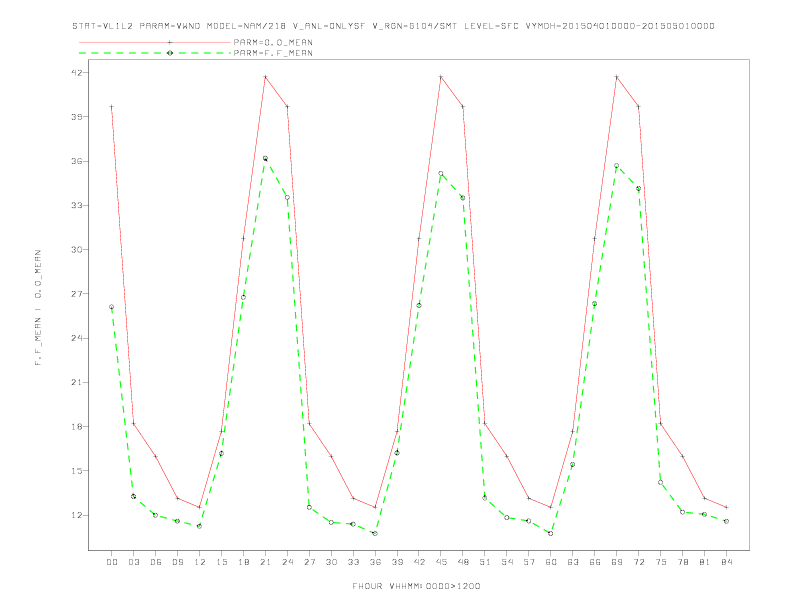792x612 pixels.
Task: Click x-axis forecast hour label 57
Action: pos(529,562)
